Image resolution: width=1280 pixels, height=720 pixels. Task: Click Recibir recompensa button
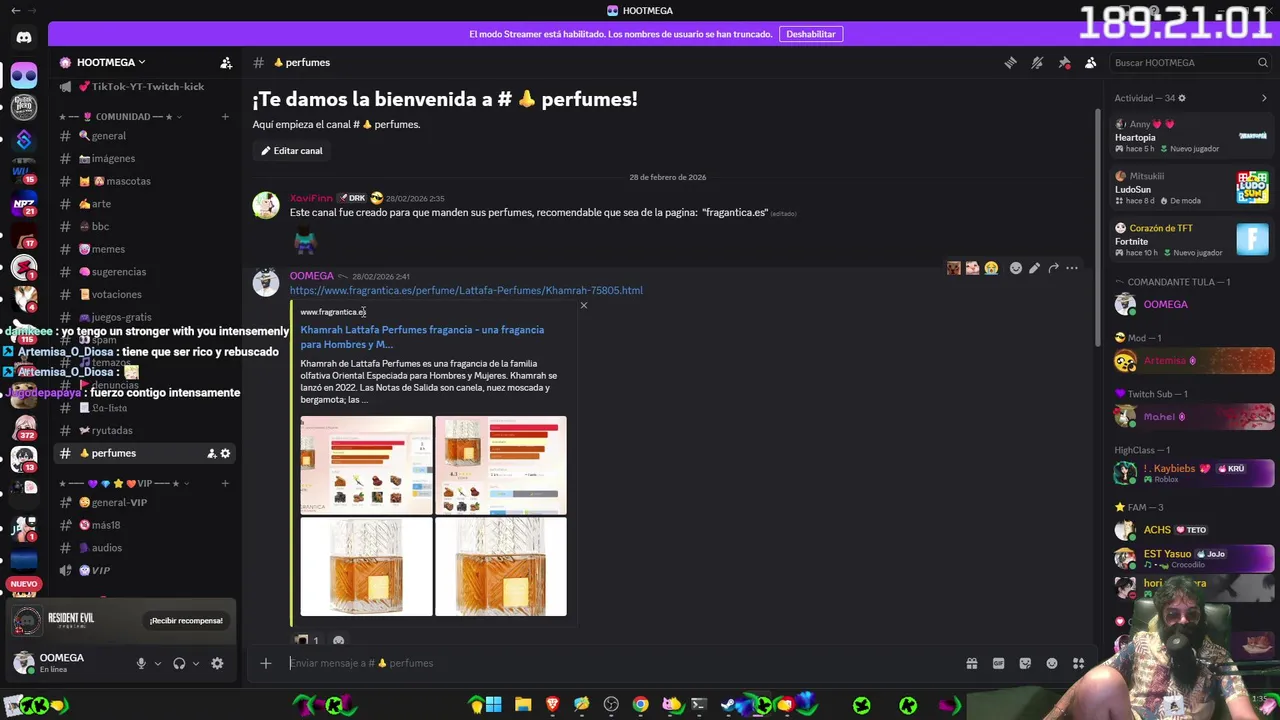click(x=186, y=621)
